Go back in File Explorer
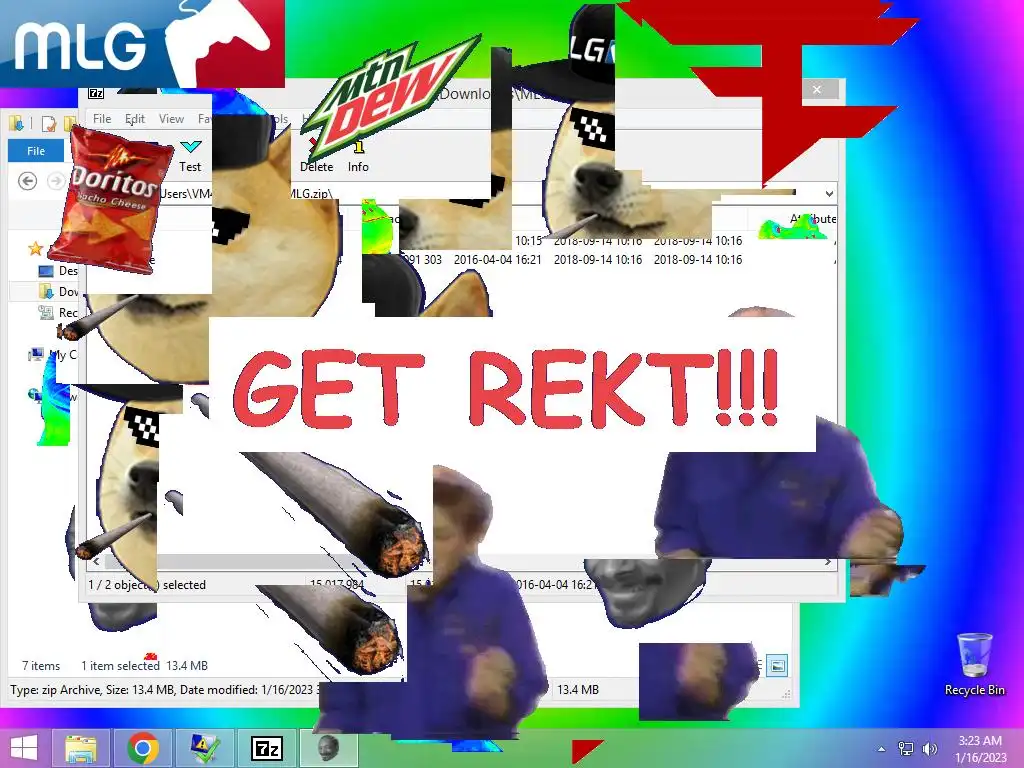 27,181
